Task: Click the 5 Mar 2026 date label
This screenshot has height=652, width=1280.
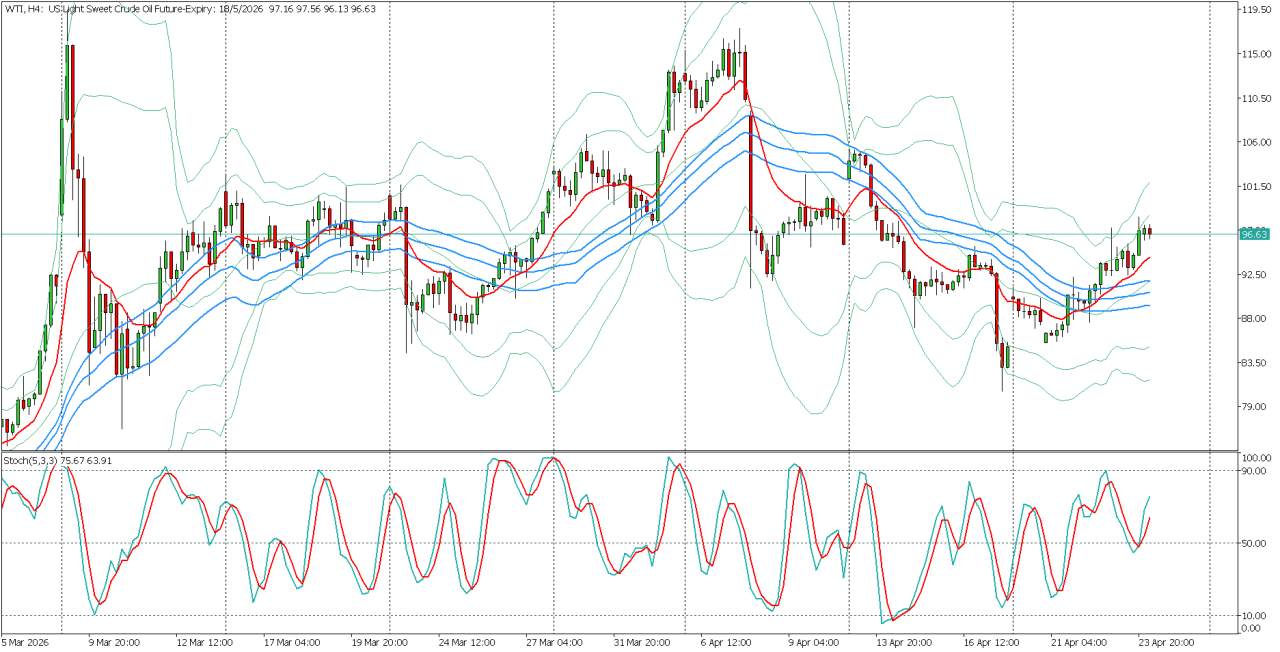Action: point(26,642)
